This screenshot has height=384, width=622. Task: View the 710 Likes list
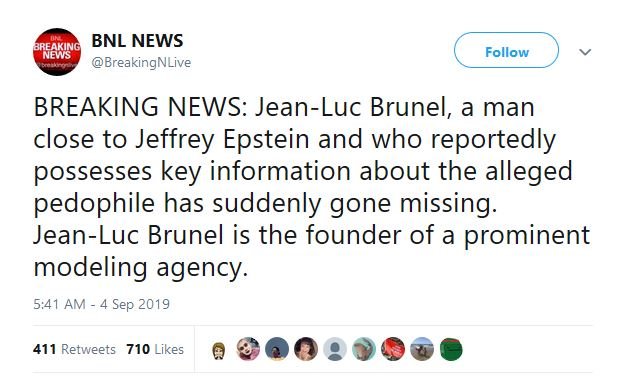[x=155, y=349]
